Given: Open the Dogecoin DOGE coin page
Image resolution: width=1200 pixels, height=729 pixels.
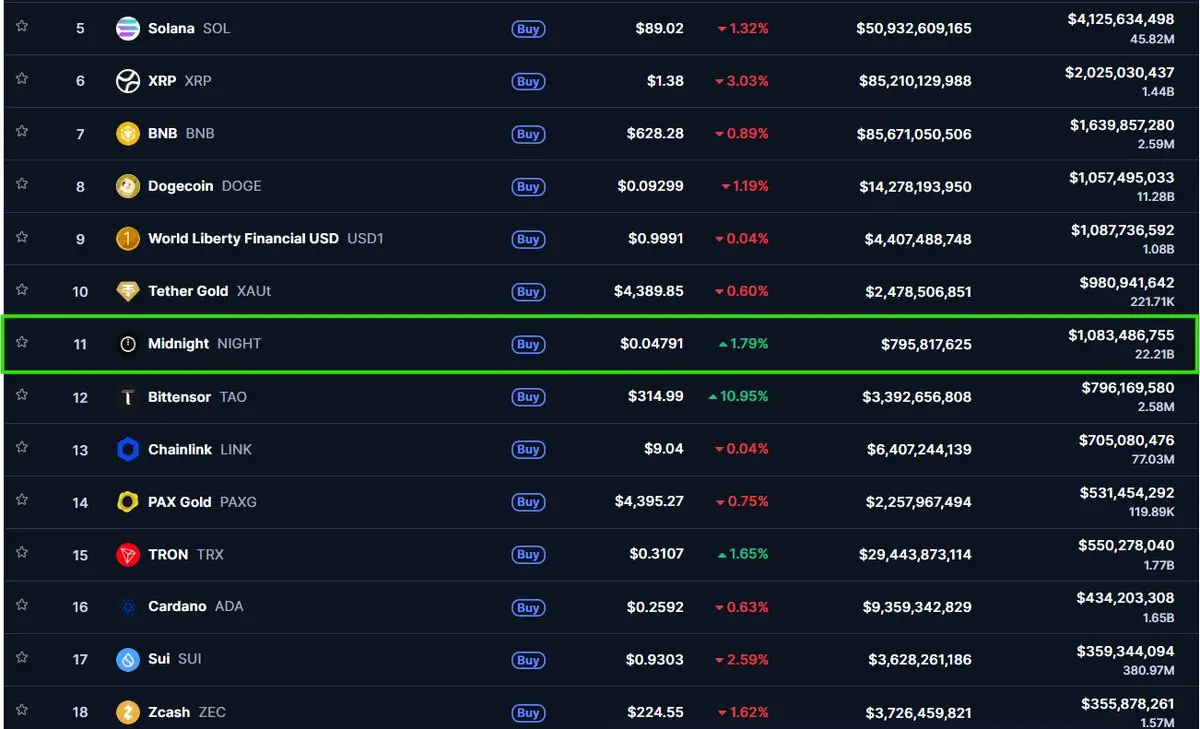Looking at the screenshot, I should [x=205, y=186].
